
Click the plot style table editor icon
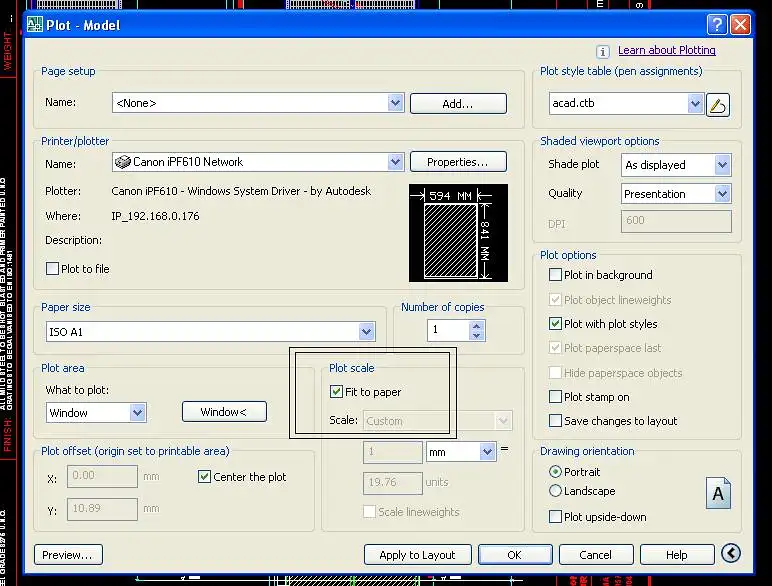718,104
